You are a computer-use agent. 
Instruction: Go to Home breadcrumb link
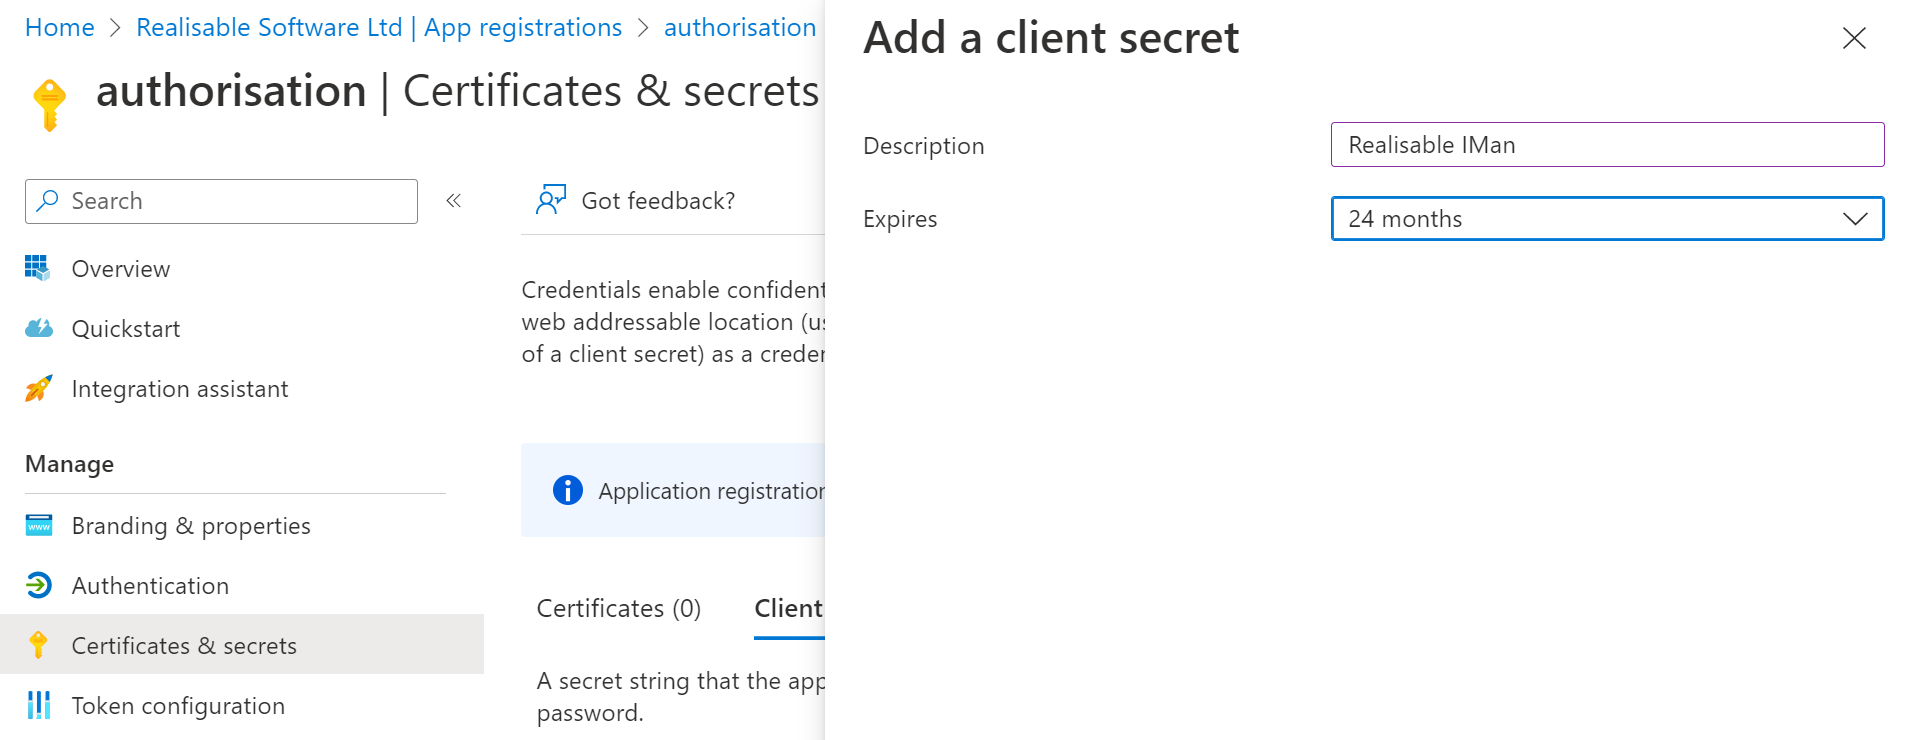(60, 27)
